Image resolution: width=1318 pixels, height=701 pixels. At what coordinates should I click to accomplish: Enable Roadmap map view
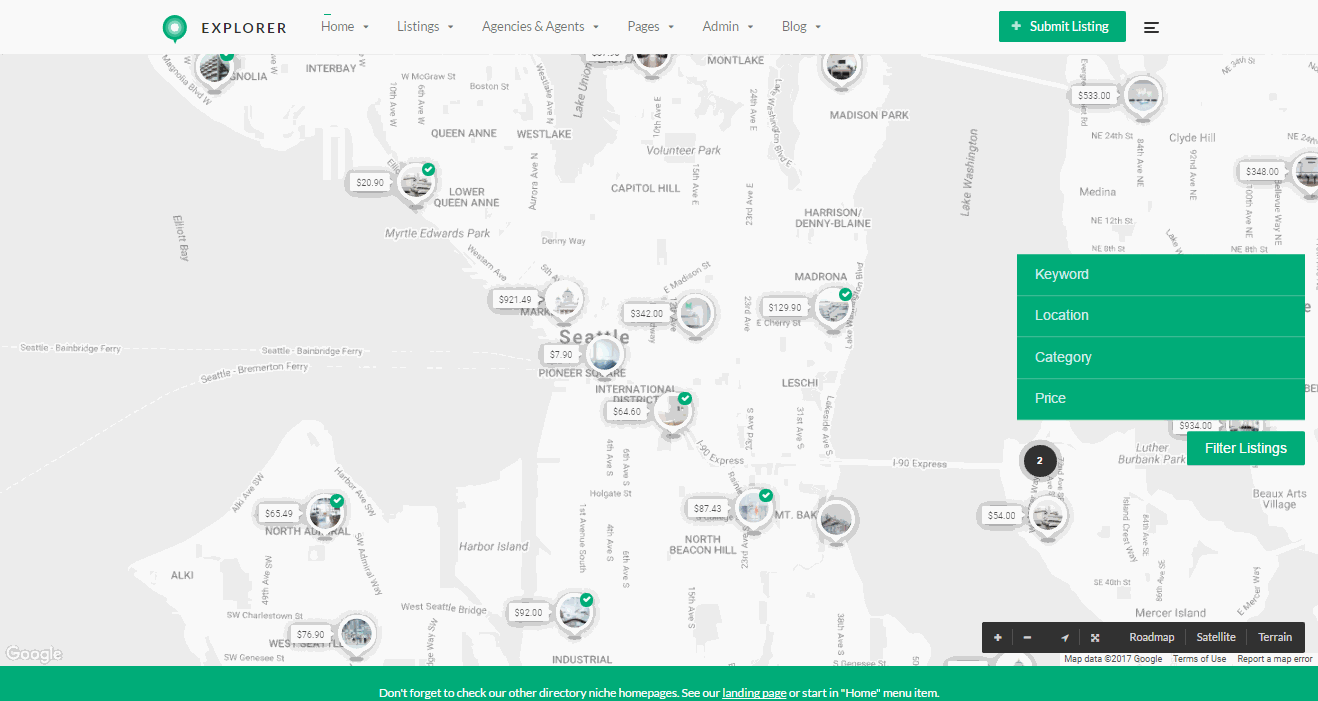click(1152, 637)
